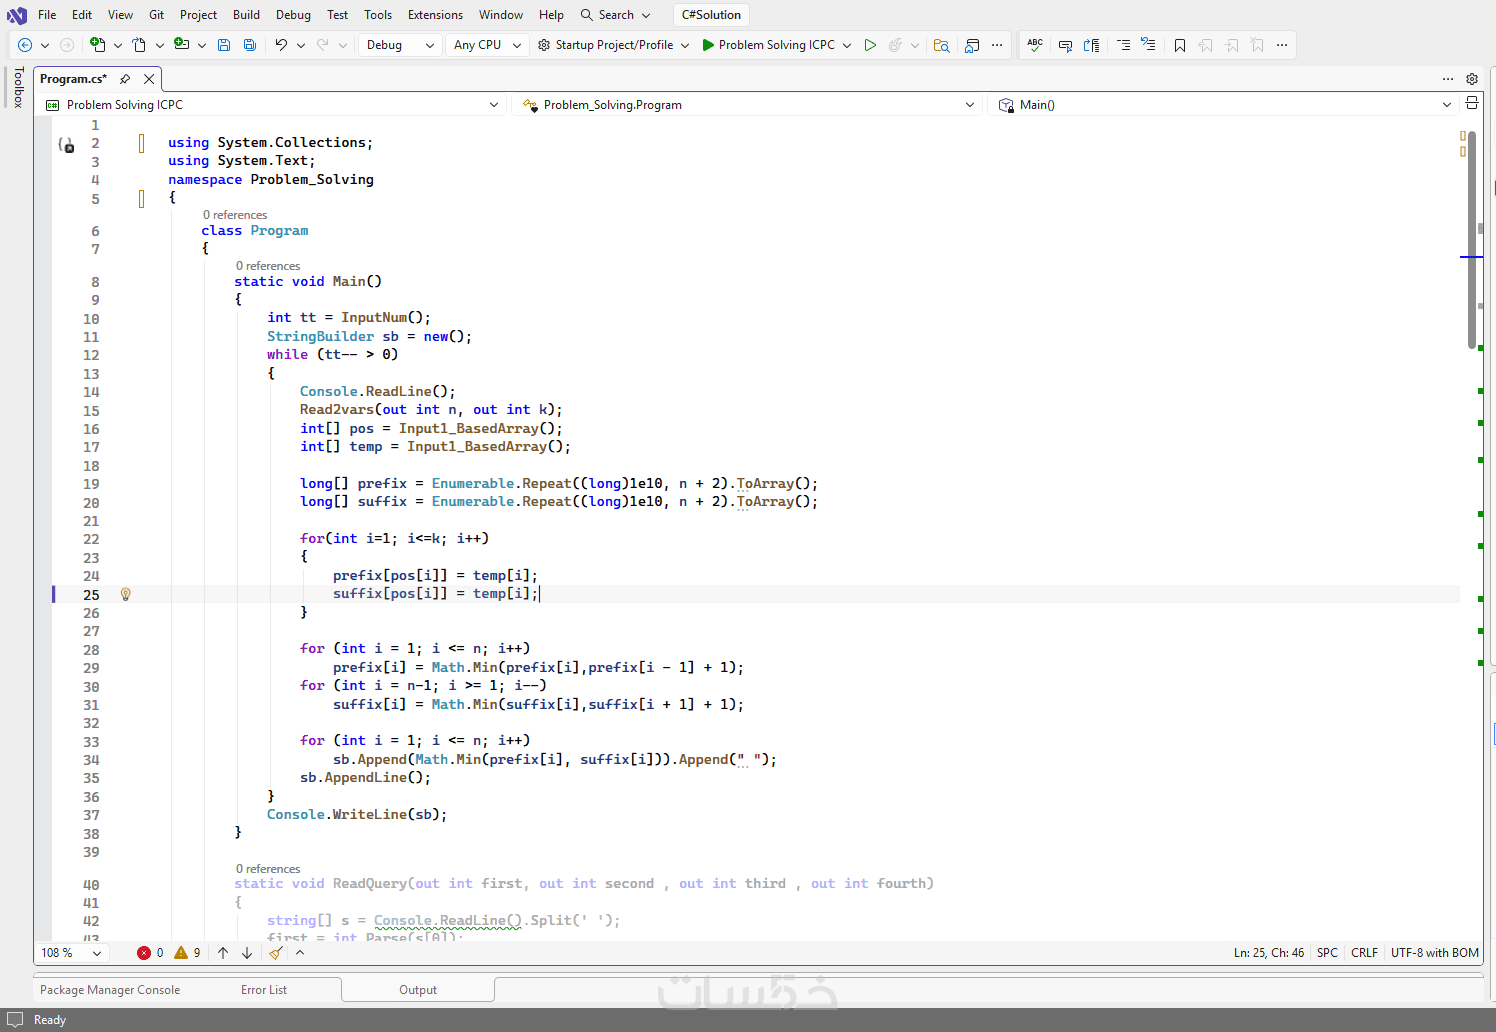This screenshot has height=1032, width=1496.
Task: Open the Tools menu
Action: click(x=378, y=15)
